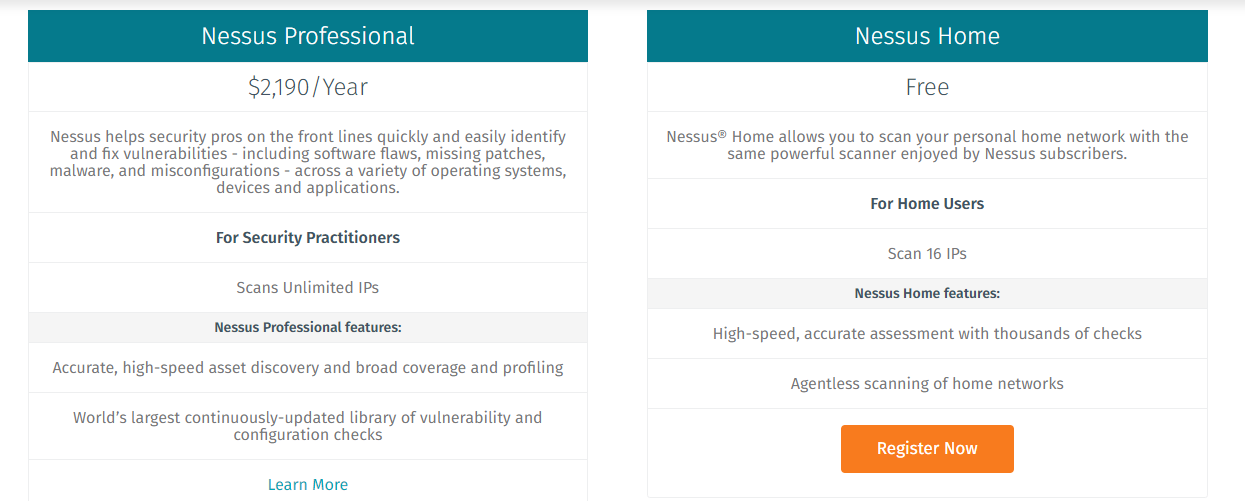This screenshot has width=1245, height=501.
Task: Click the Scans Unlimited IPs row
Action: (308, 287)
